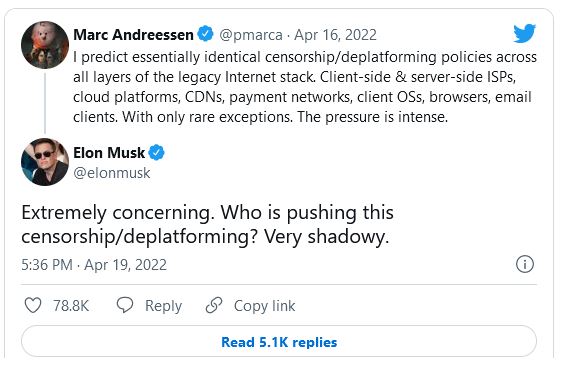The image size is (573, 367).
Task: Open Marc Andreessen's profile picture
Action: tap(45, 45)
